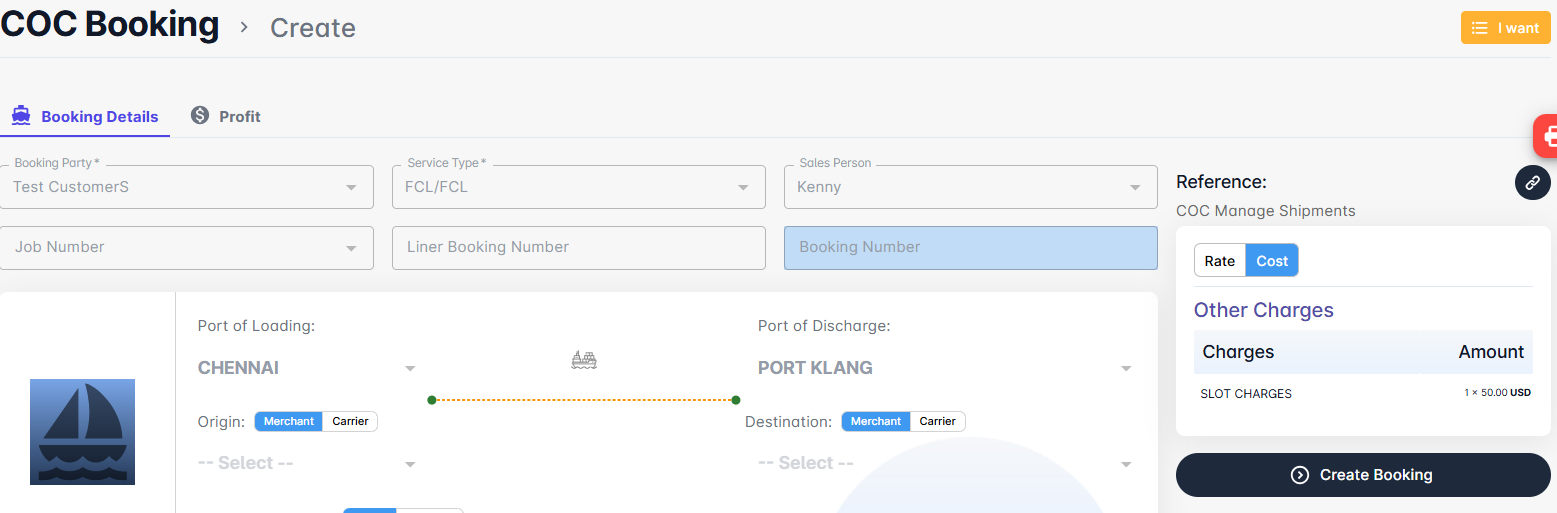Screen dimensions: 1557x513
Task: Switch charges view to Rate
Action: (1219, 261)
